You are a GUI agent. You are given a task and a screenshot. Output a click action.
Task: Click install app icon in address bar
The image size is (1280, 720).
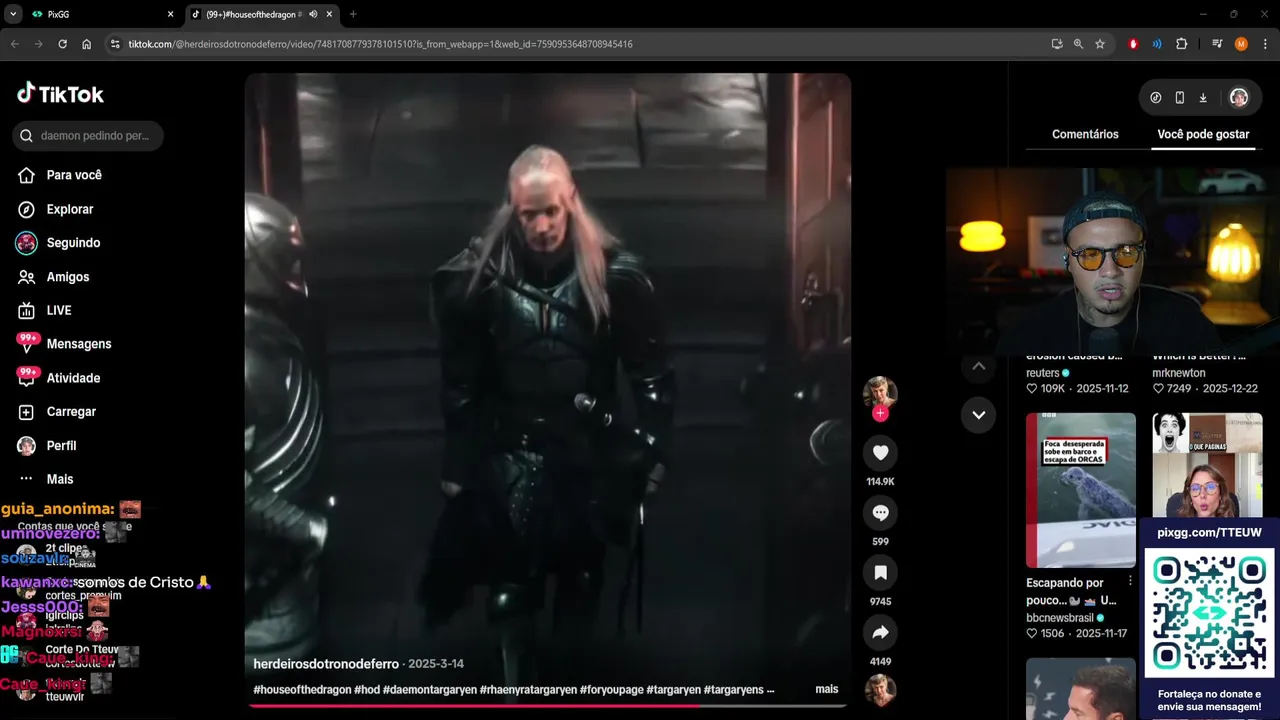1057,44
